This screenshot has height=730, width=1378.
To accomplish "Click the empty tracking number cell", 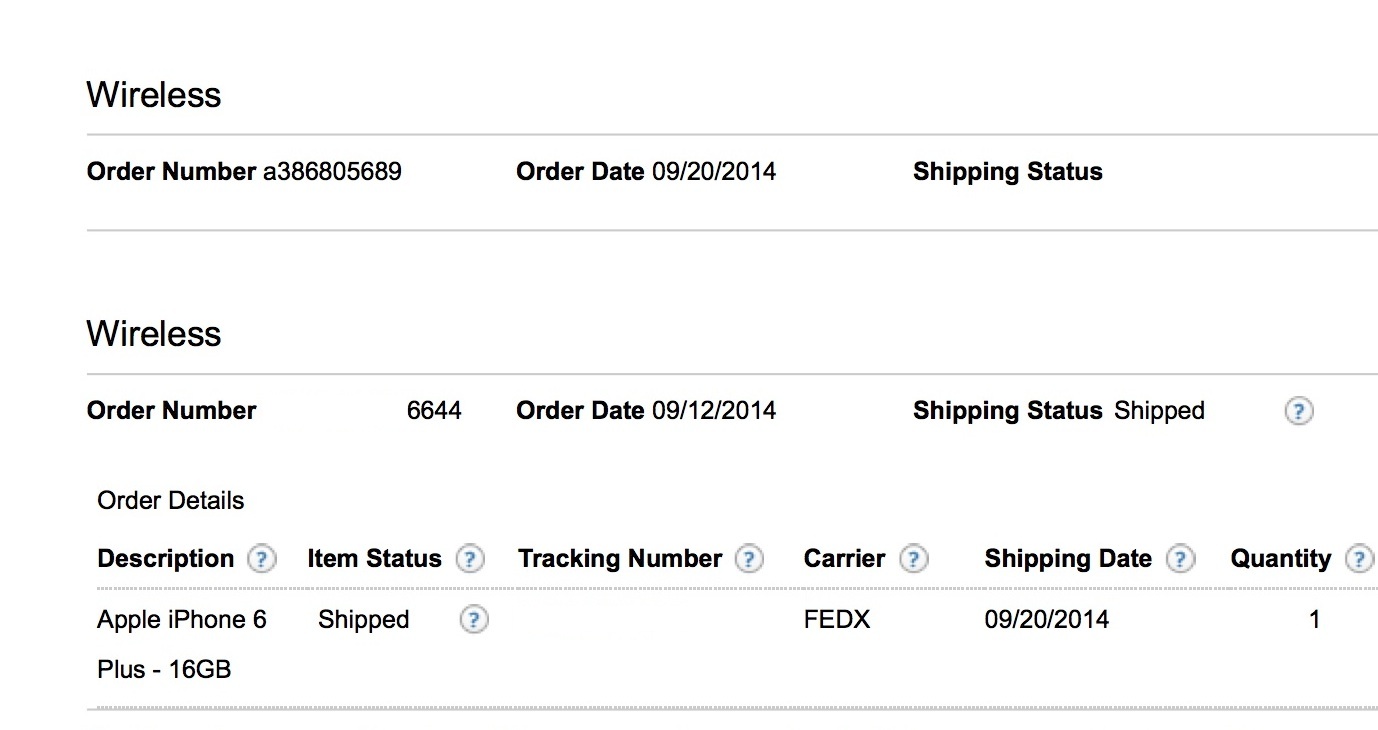I will (x=640, y=620).
